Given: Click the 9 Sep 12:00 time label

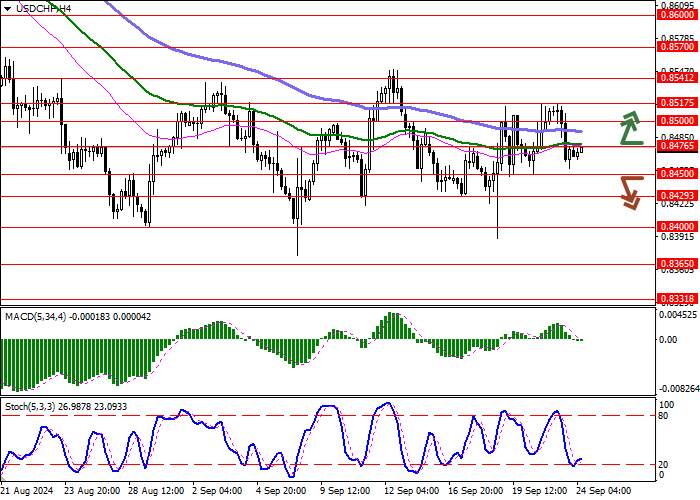Looking at the screenshot, I should (346, 491).
